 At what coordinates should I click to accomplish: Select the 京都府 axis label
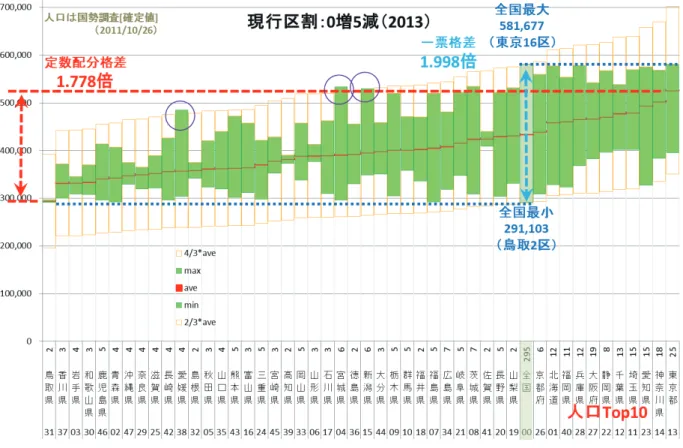[x=540, y=387]
